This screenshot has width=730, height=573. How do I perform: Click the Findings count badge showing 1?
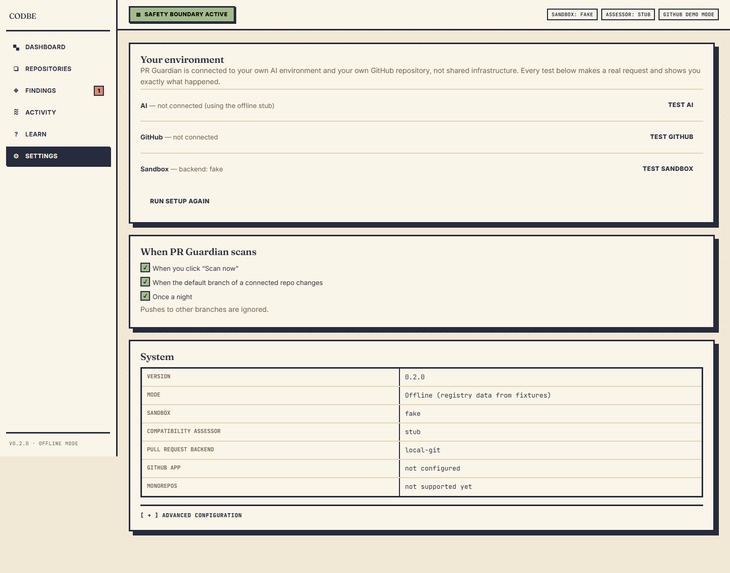point(99,91)
